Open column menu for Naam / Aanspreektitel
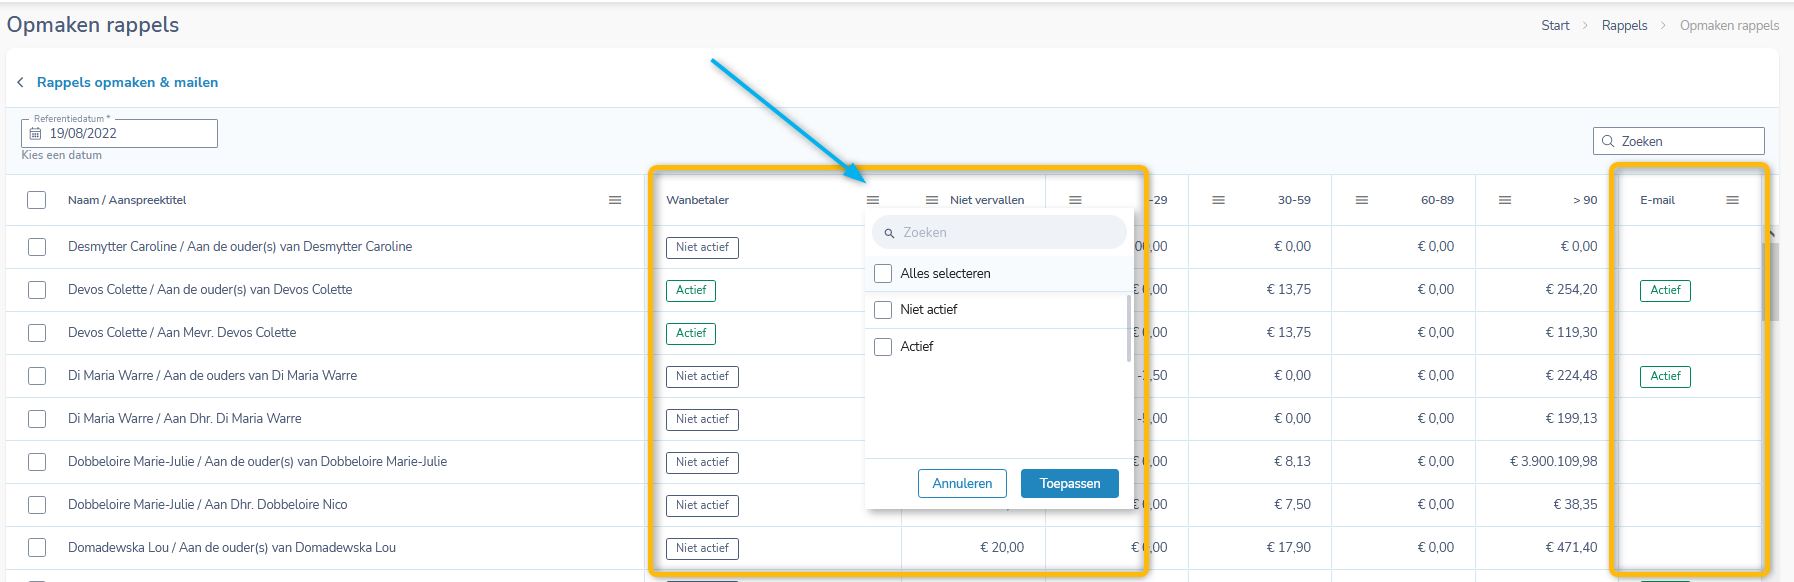1794x582 pixels. tap(615, 201)
